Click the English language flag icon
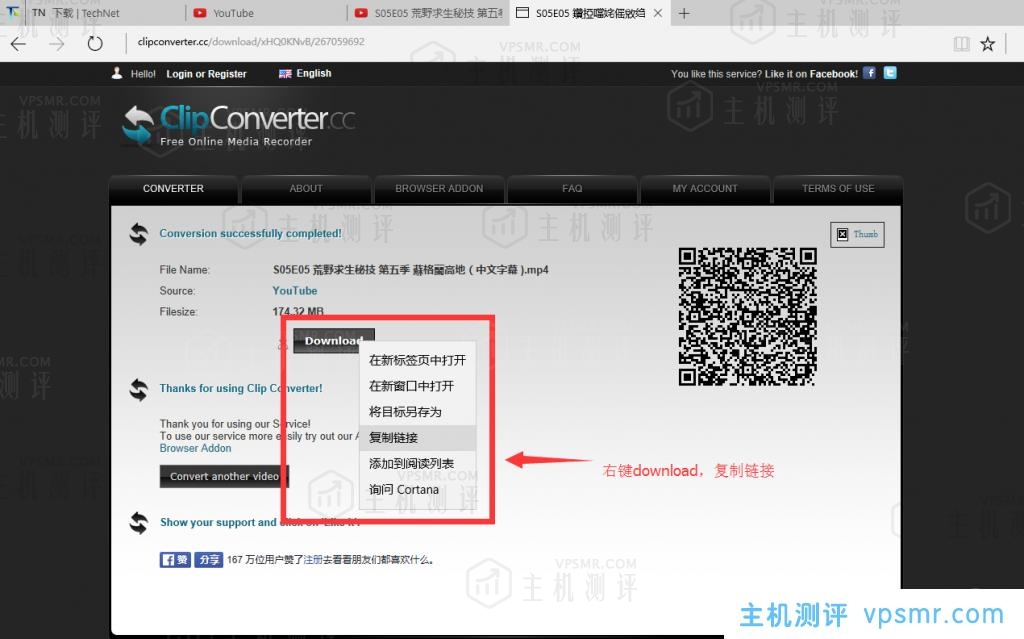The width and height of the screenshot is (1024, 639). [285, 74]
